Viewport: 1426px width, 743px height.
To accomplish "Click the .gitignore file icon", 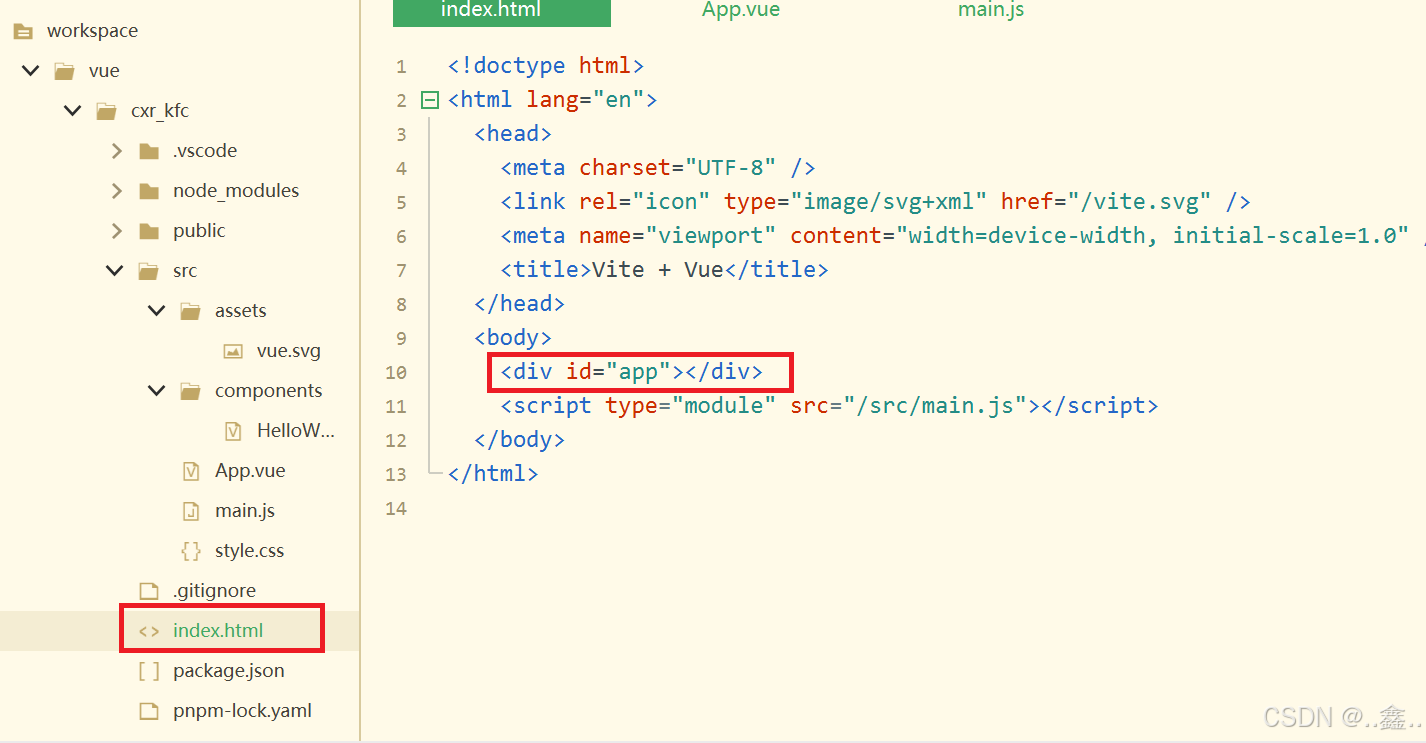I will (149, 591).
